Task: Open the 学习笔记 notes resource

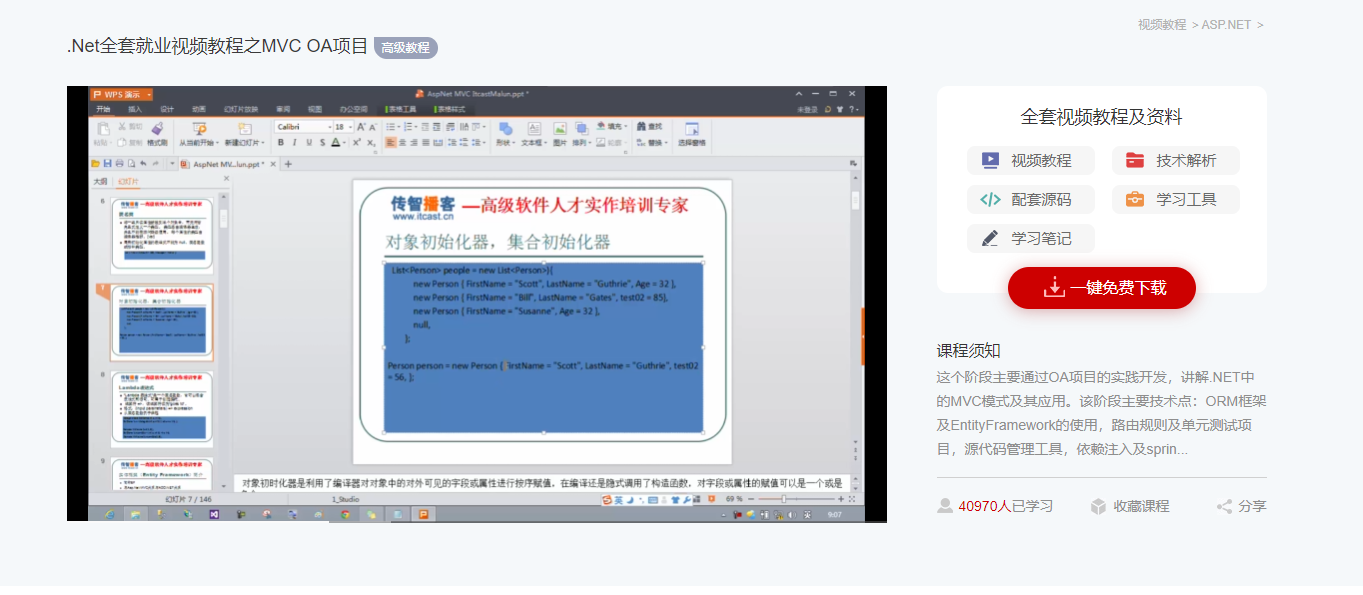Action: [x=1030, y=238]
